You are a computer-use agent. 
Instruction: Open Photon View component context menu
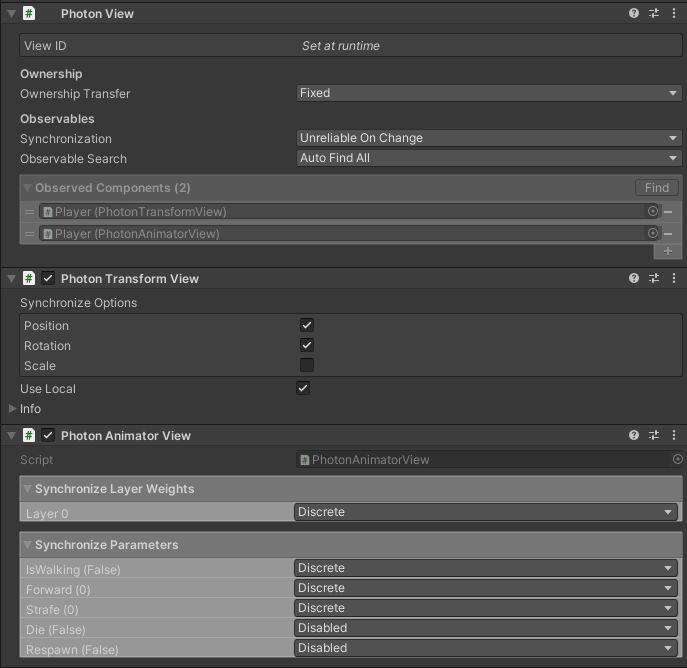click(x=674, y=13)
